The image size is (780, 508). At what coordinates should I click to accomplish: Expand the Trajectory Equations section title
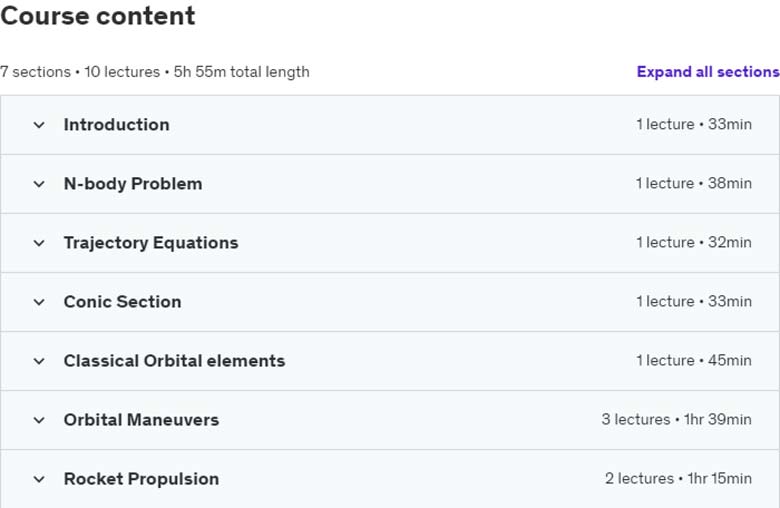point(151,243)
